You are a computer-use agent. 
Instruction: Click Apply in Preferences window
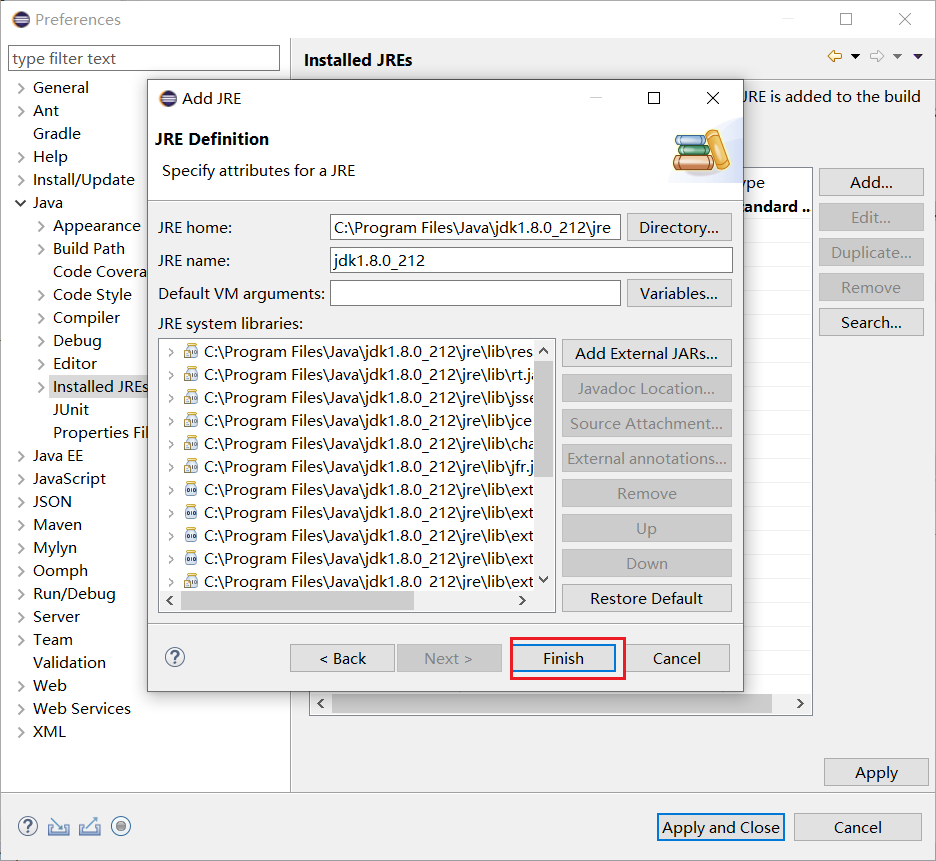[876, 773]
